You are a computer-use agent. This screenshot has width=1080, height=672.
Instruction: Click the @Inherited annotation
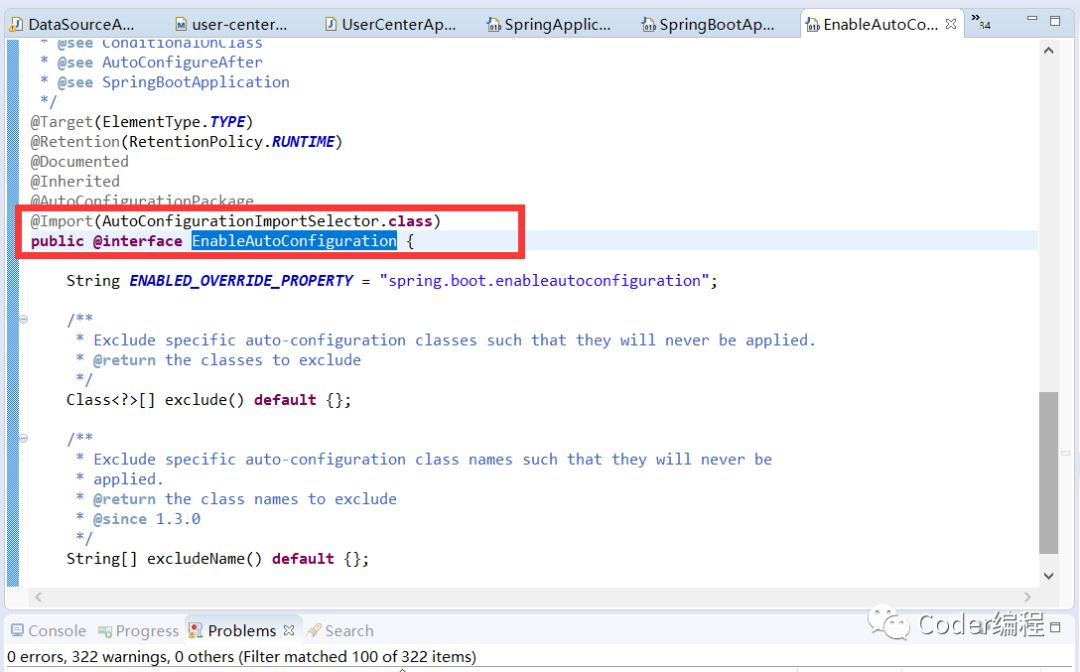pos(75,182)
